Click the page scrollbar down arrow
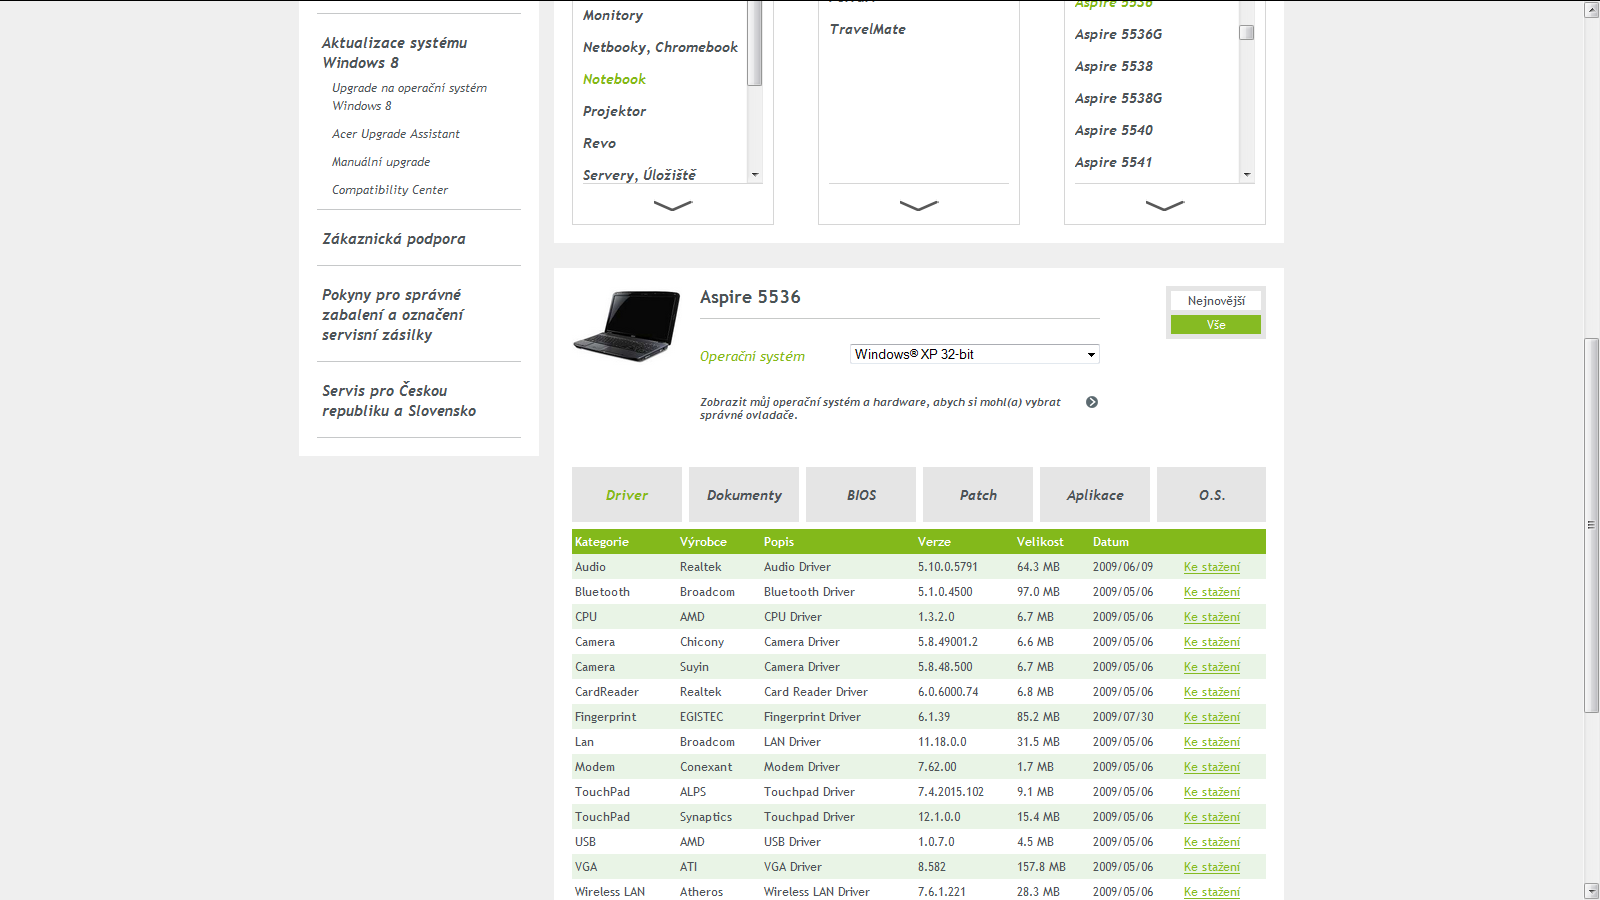This screenshot has width=1600, height=900. click(x=1592, y=891)
